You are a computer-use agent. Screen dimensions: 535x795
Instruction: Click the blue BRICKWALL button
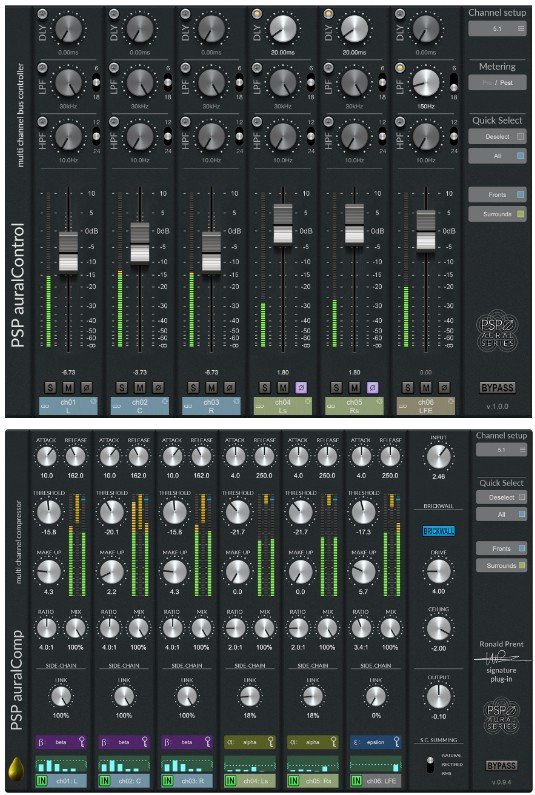pos(439,531)
